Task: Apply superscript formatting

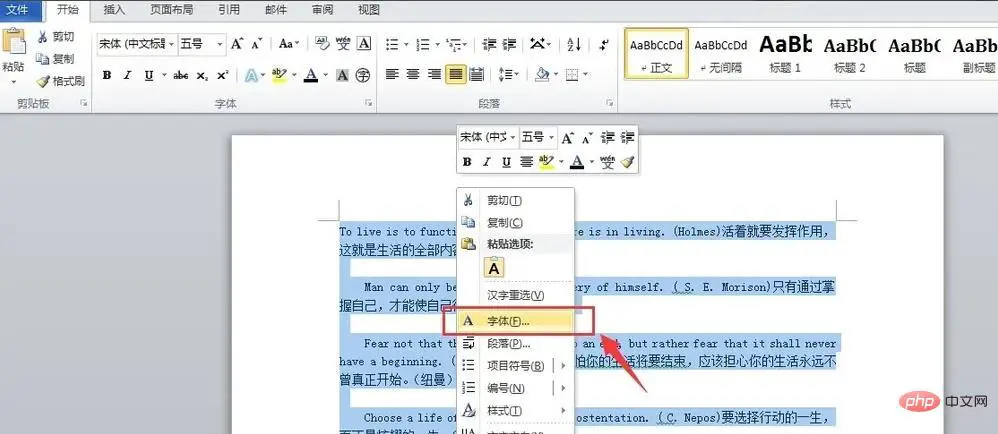Action: (222, 76)
